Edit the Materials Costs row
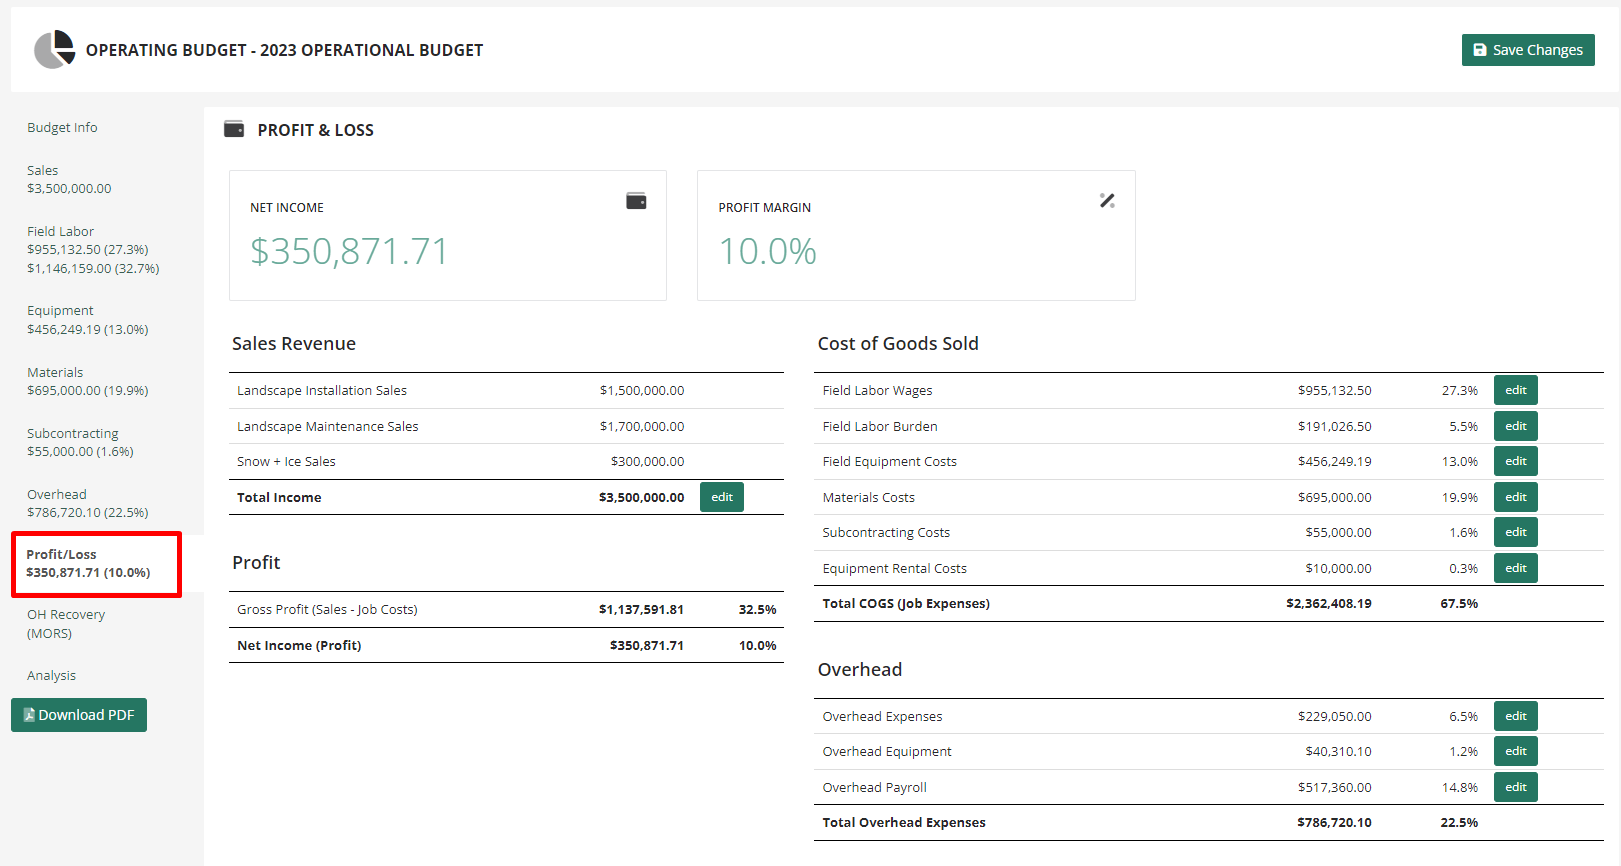 point(1516,497)
